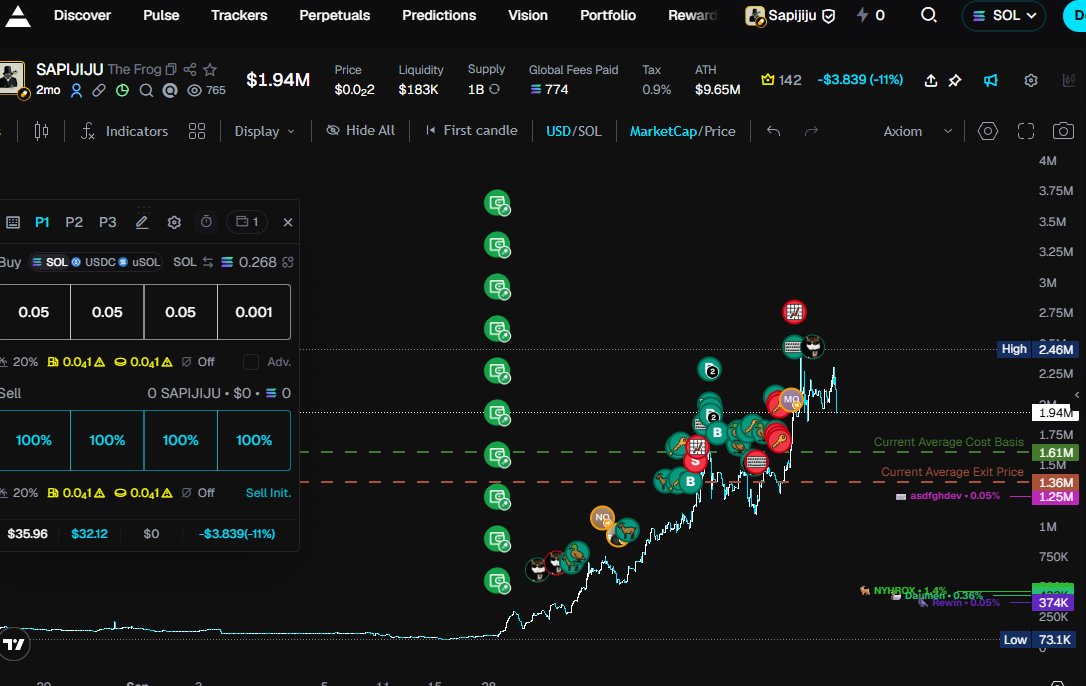Image resolution: width=1086 pixels, height=686 pixels.
Task: Click the Axiom triangle logo
Action: coord(17,16)
